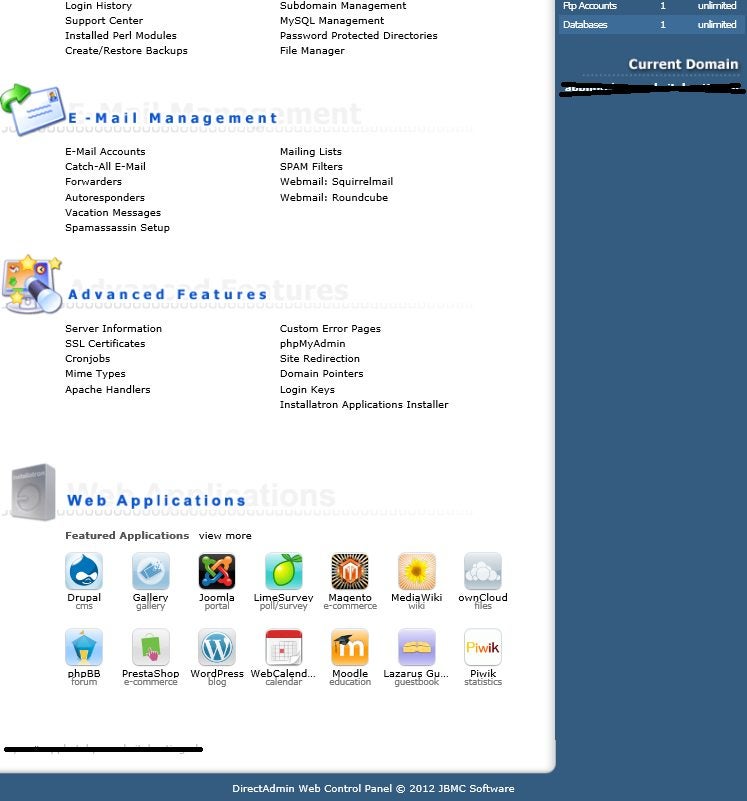Open Create/Restore Backups
Screen dimensions: 747x801
tap(126, 51)
